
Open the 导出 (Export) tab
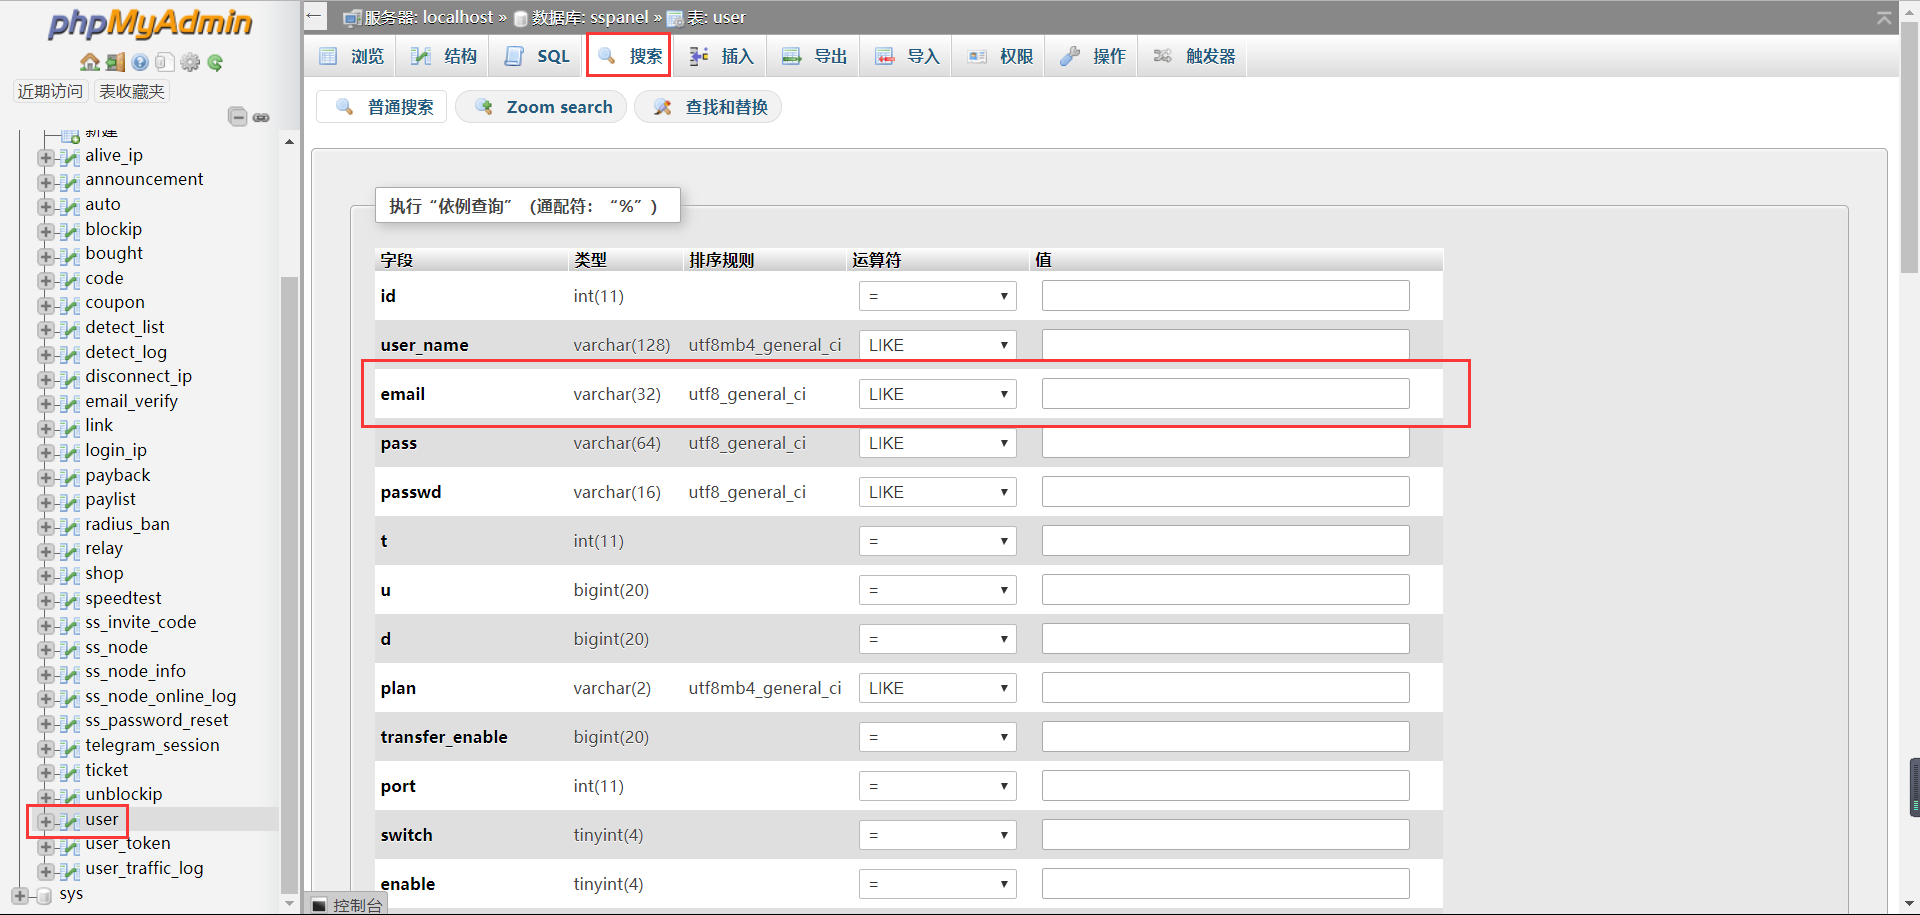[x=814, y=56]
